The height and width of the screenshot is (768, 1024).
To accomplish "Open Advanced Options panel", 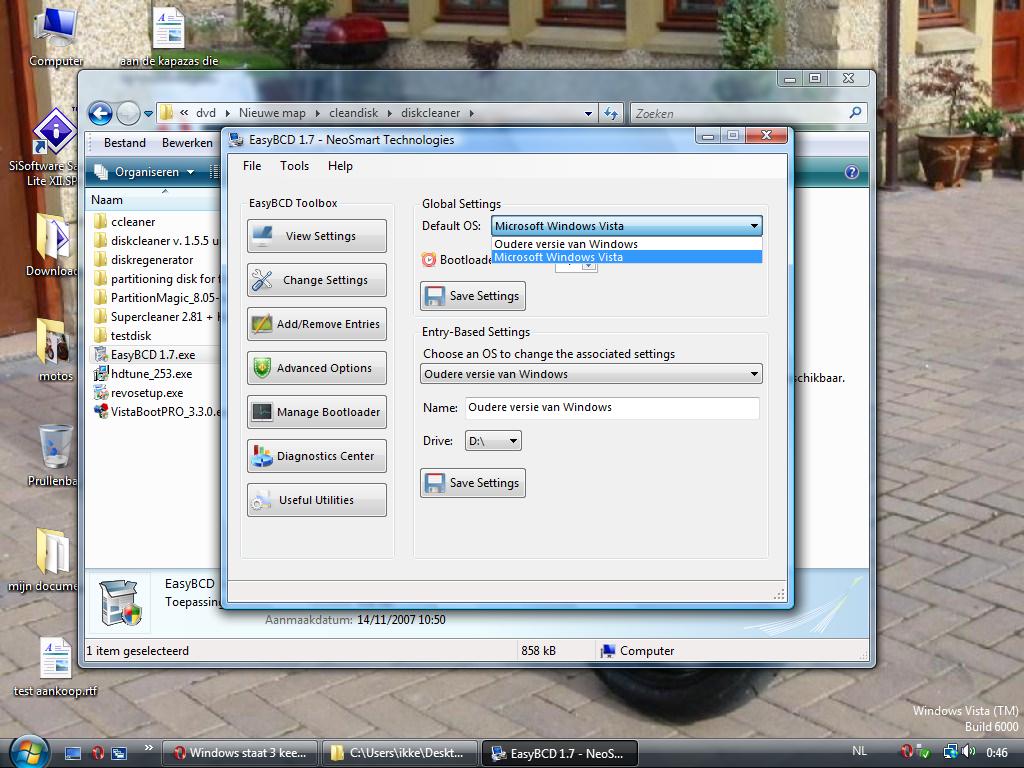I will click(317, 368).
